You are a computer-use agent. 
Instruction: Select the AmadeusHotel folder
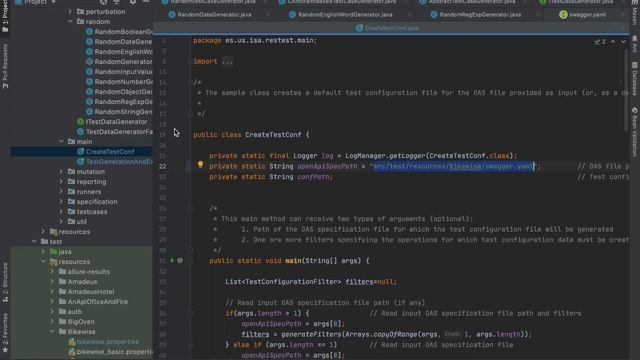[87, 291]
